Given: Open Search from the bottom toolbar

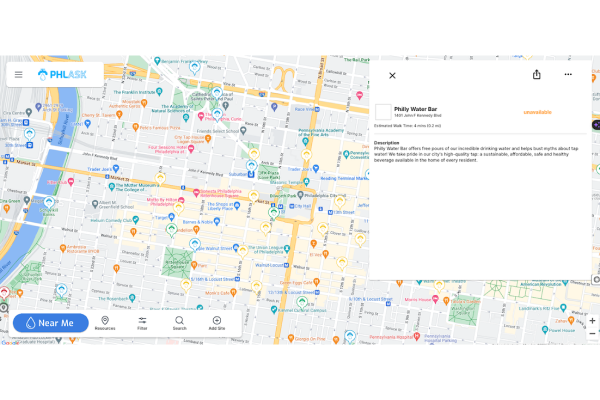Looking at the screenshot, I should [x=179, y=322].
